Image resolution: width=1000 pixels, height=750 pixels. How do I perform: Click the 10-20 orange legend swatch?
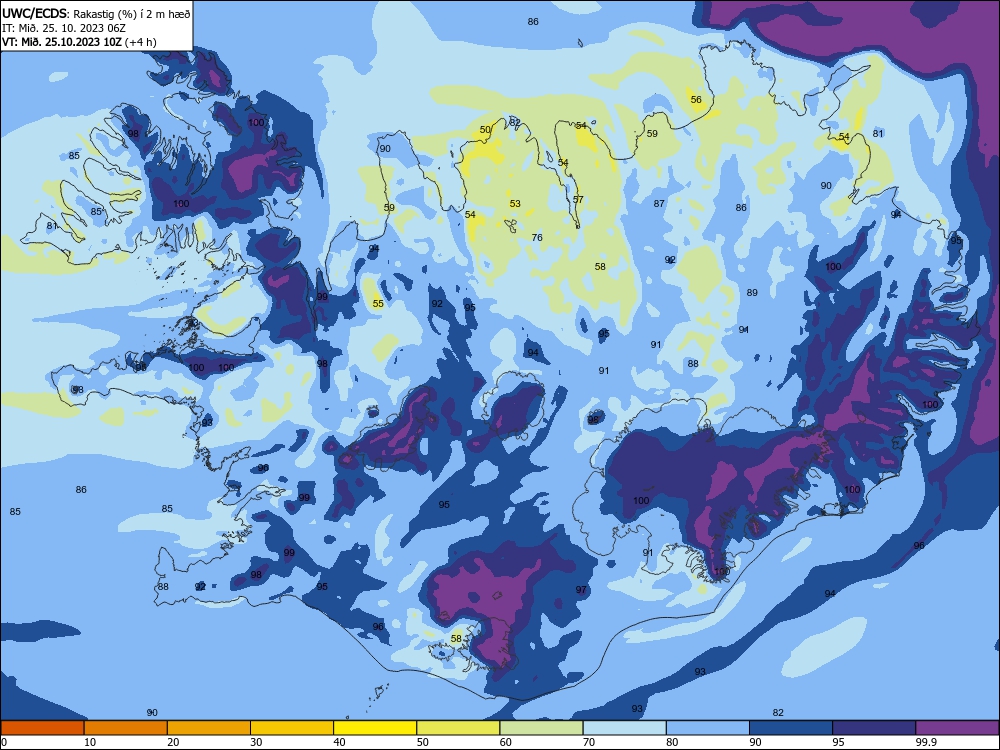pos(126,728)
